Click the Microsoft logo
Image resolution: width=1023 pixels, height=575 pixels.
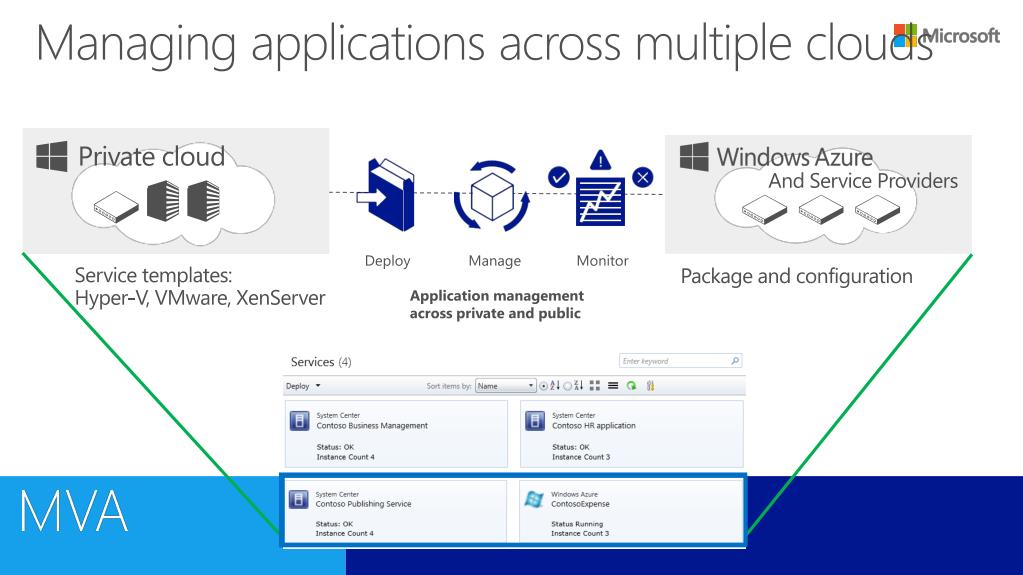click(947, 35)
